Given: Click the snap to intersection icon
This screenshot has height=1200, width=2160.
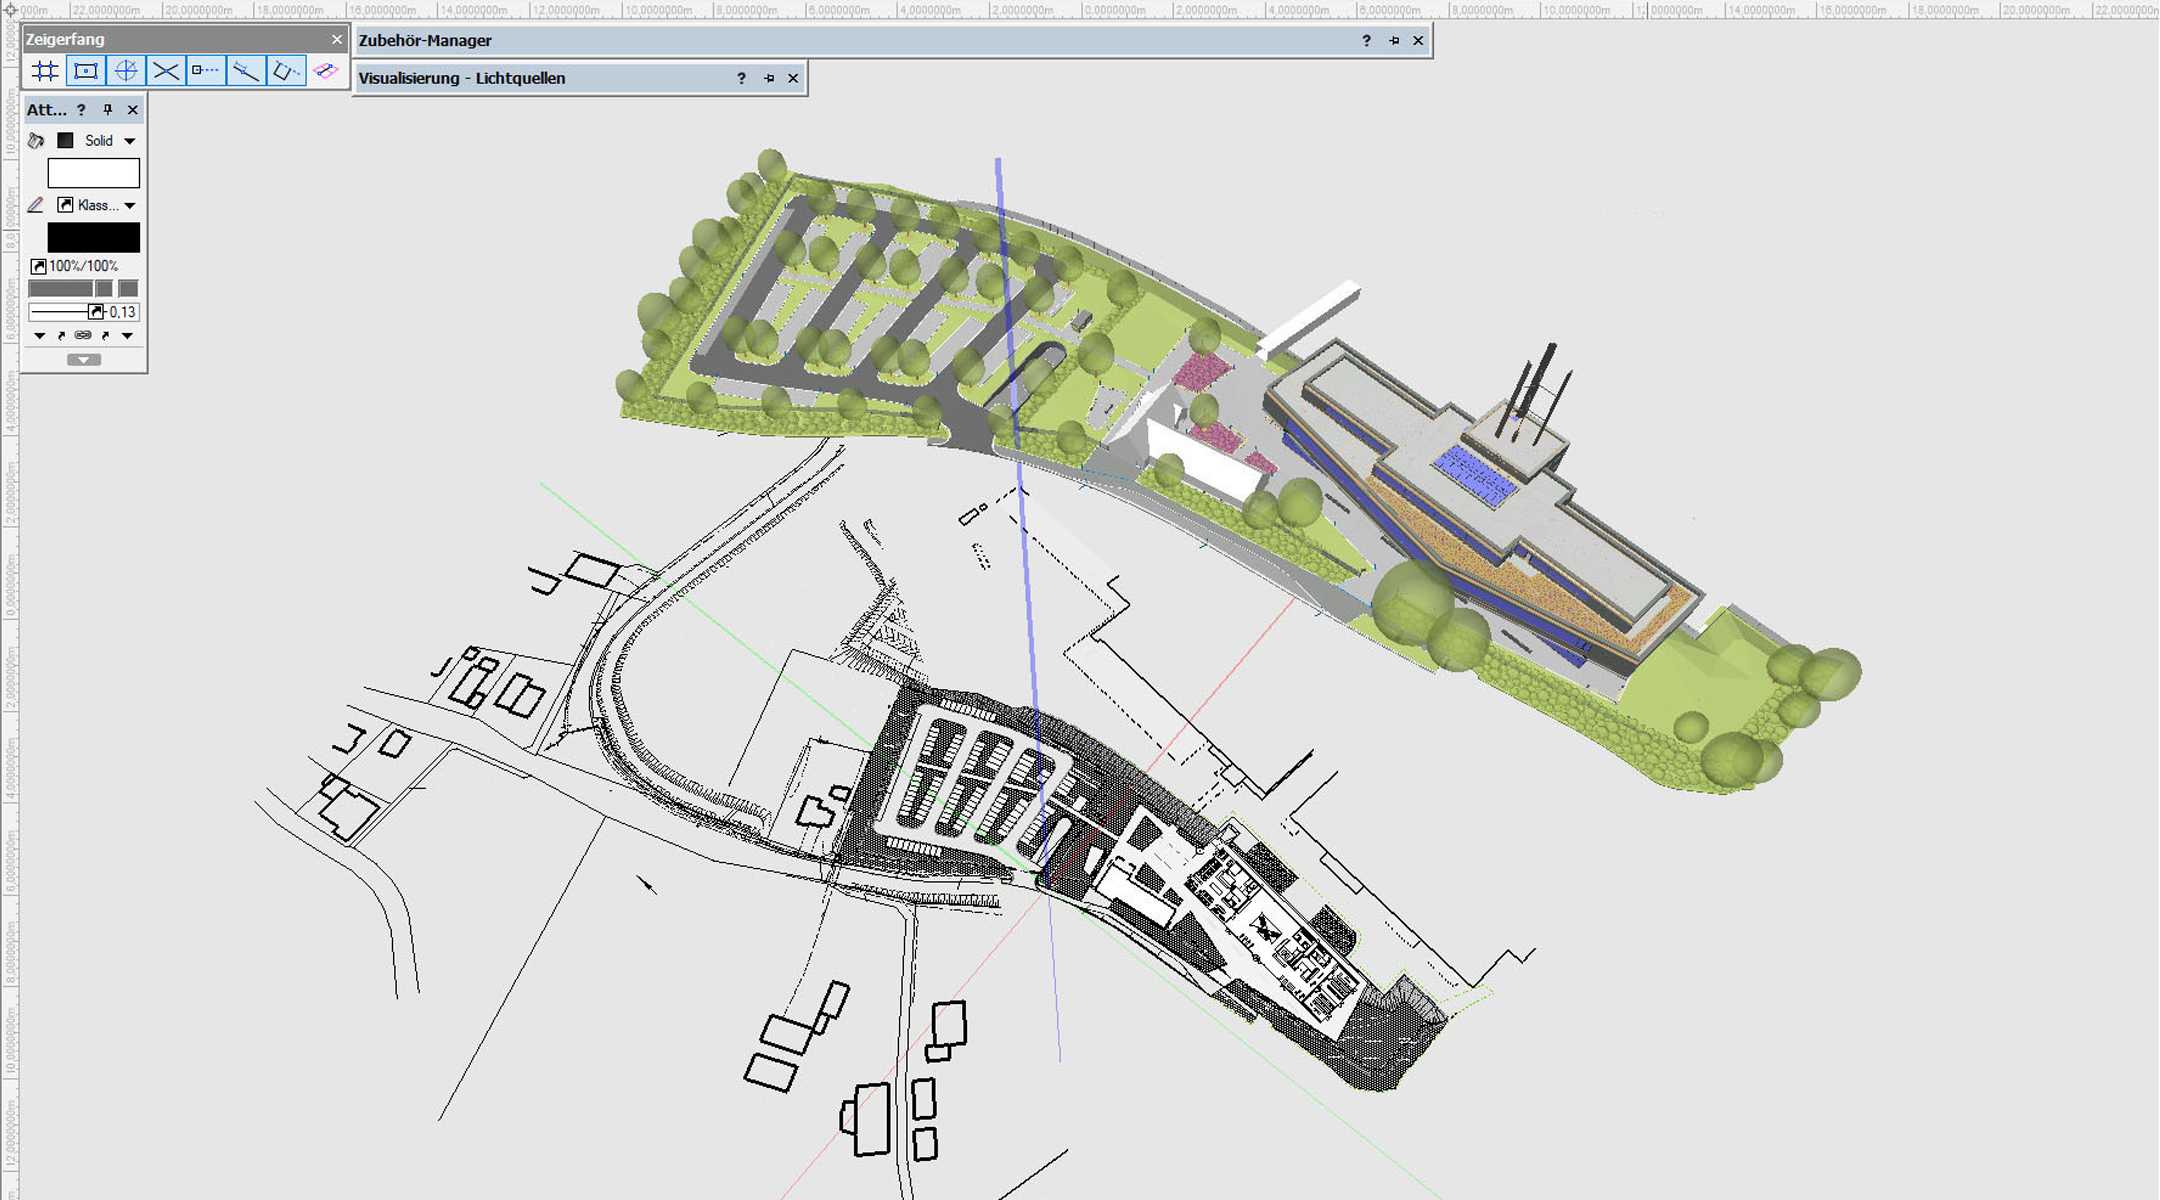Looking at the screenshot, I should pos(166,71).
